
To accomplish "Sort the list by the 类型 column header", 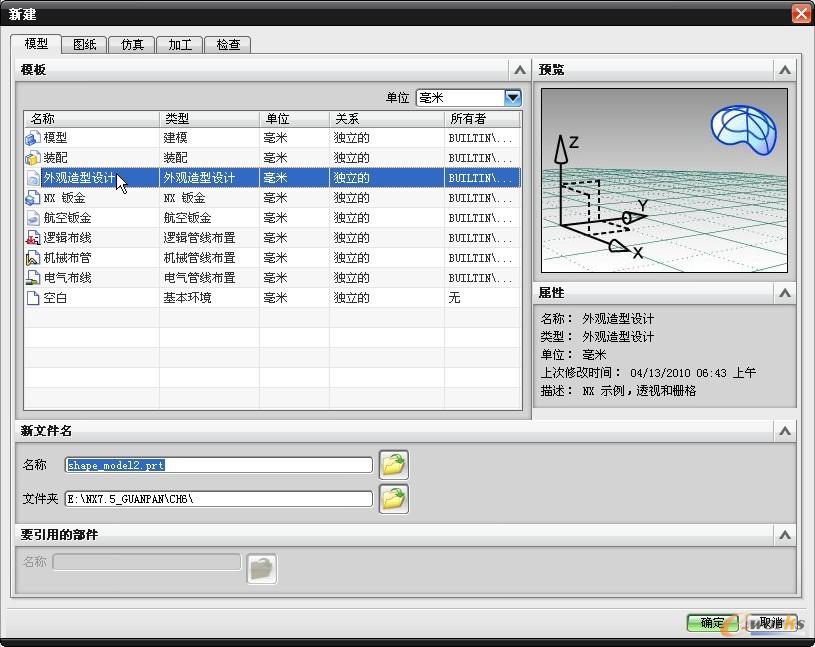I will (x=209, y=119).
